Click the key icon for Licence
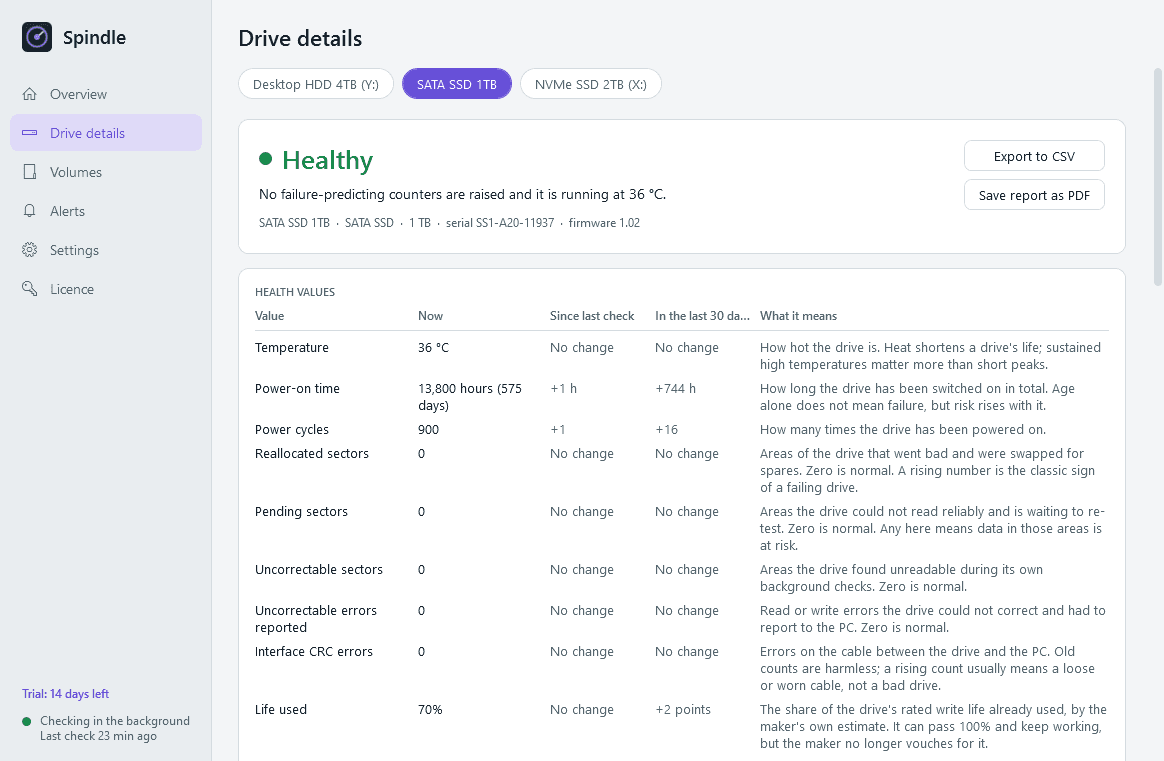This screenshot has height=761, width=1164. pos(30,289)
